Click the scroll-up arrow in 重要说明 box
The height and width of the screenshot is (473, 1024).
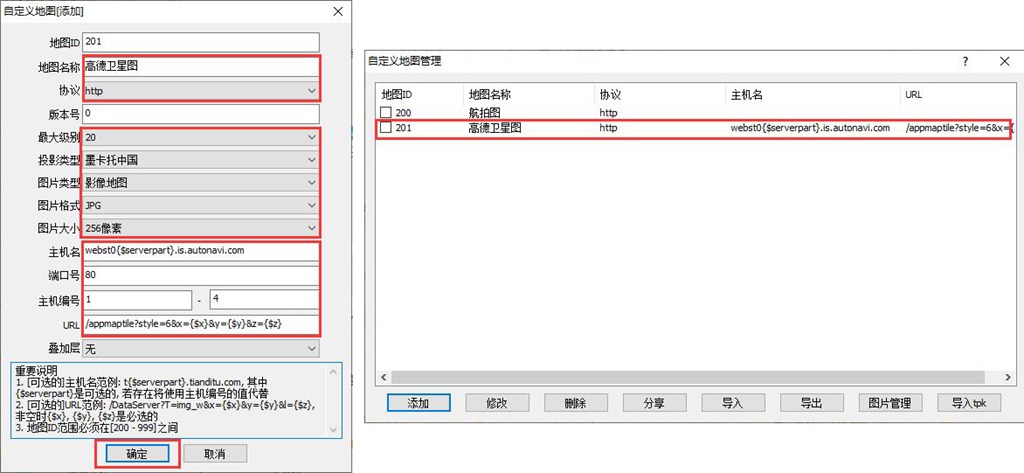pyautogui.click(x=335, y=372)
